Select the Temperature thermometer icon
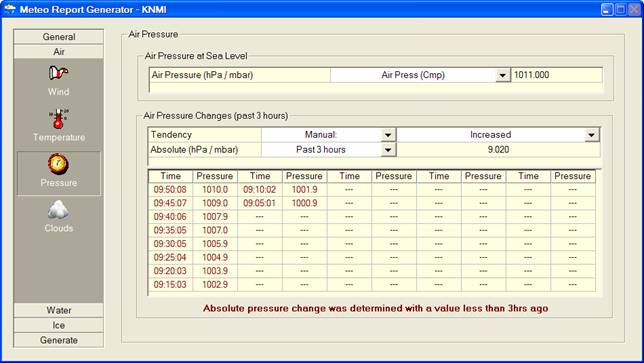The image size is (644, 363). coord(59,119)
